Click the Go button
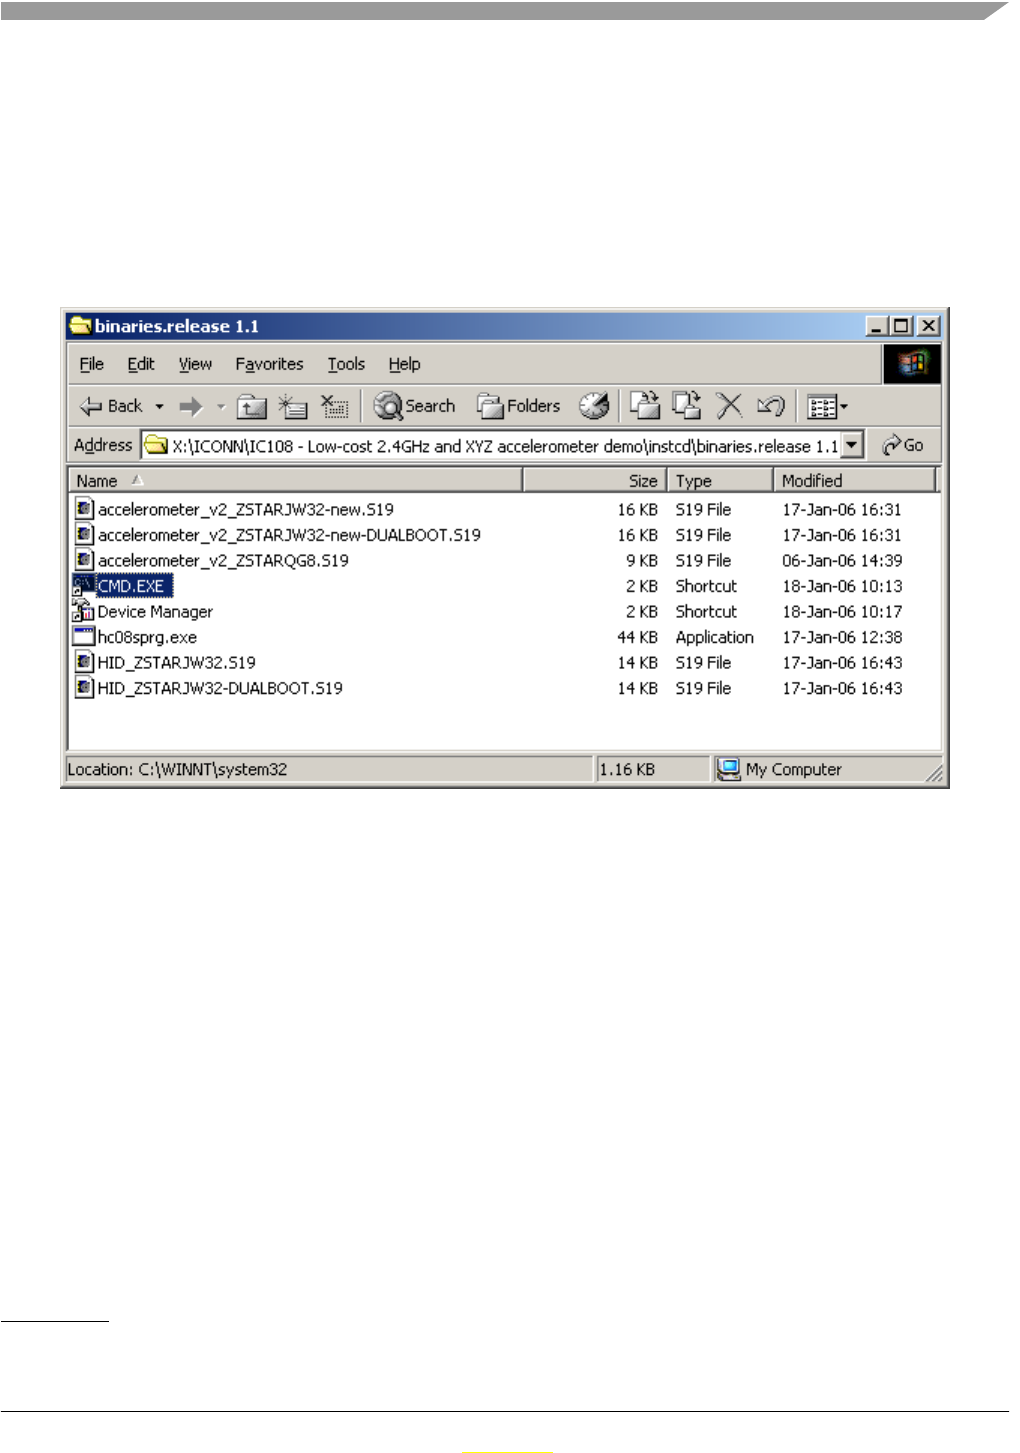Screen dimensions: 1020x1453 [902, 445]
